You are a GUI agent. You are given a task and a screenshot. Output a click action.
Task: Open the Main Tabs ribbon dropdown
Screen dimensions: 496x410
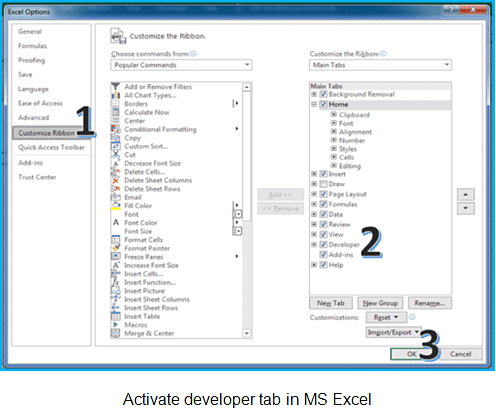[x=380, y=65]
